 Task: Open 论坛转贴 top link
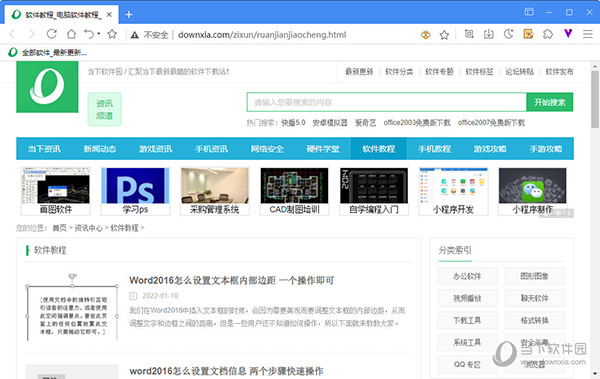point(519,72)
